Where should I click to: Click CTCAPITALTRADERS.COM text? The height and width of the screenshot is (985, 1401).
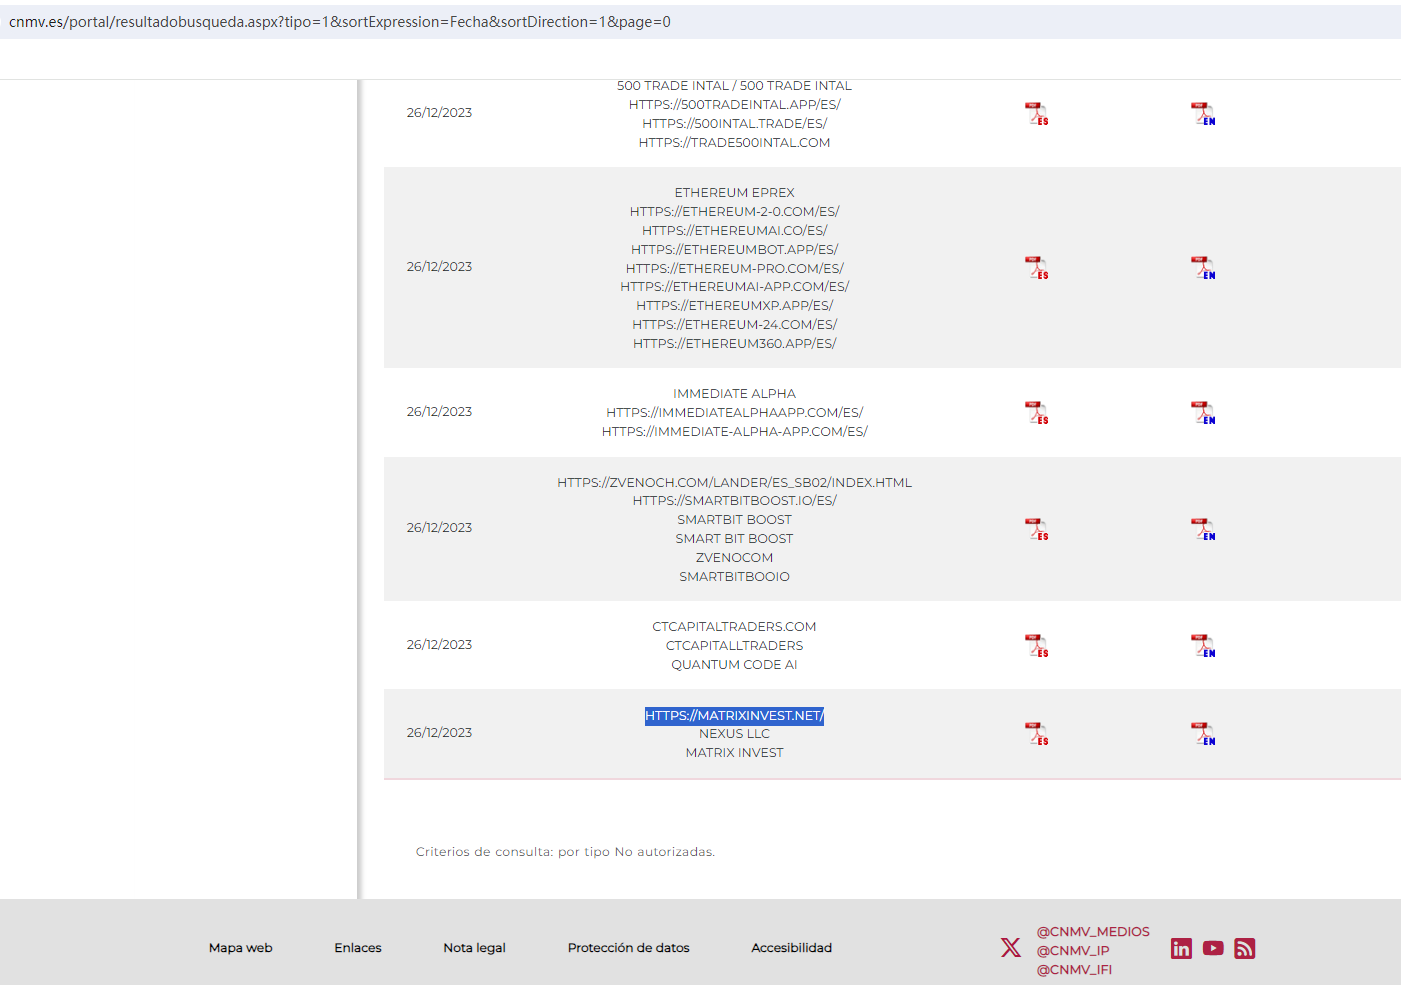734,627
